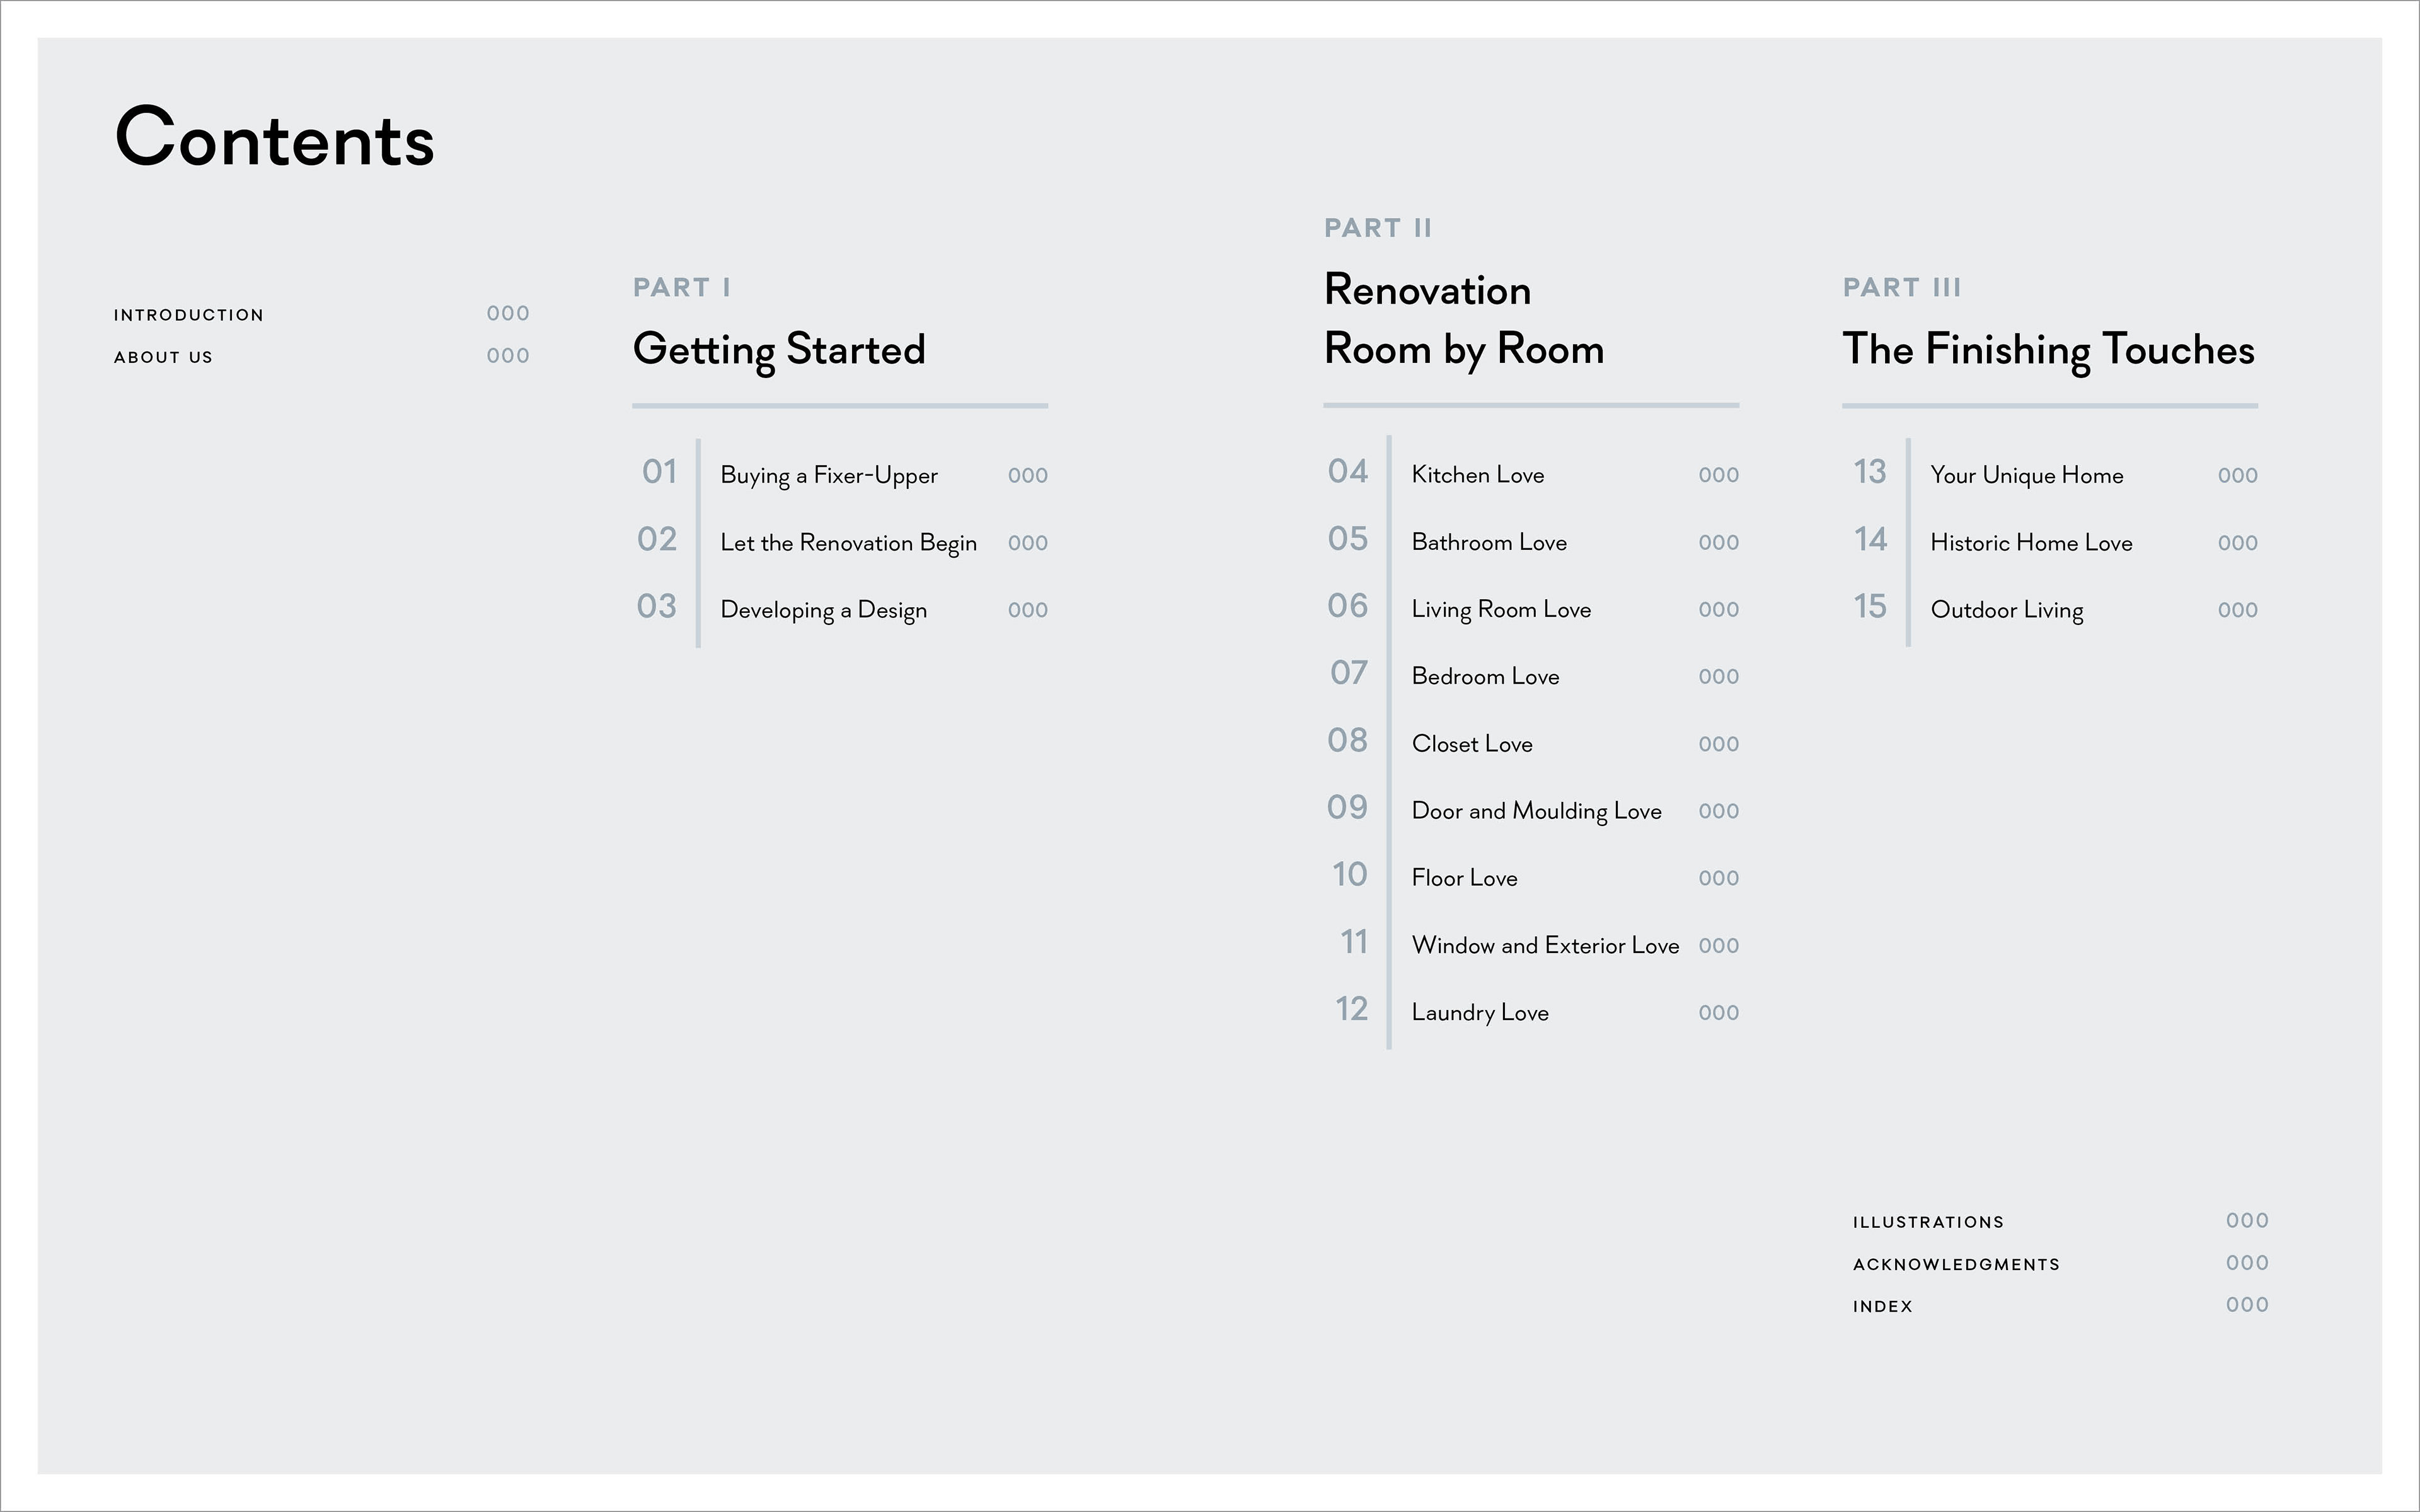The image size is (2420, 1512).
Task: Click the About Us entry
Action: tap(163, 357)
